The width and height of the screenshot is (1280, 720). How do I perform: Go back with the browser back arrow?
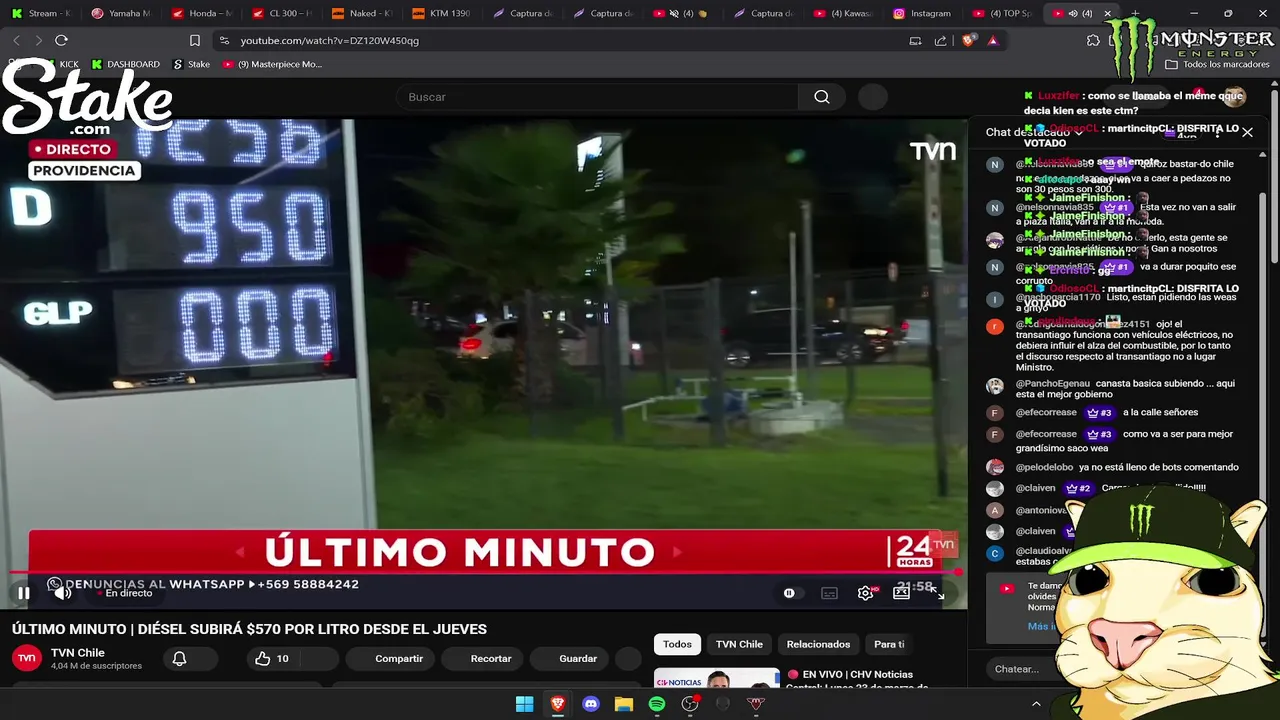point(16,40)
